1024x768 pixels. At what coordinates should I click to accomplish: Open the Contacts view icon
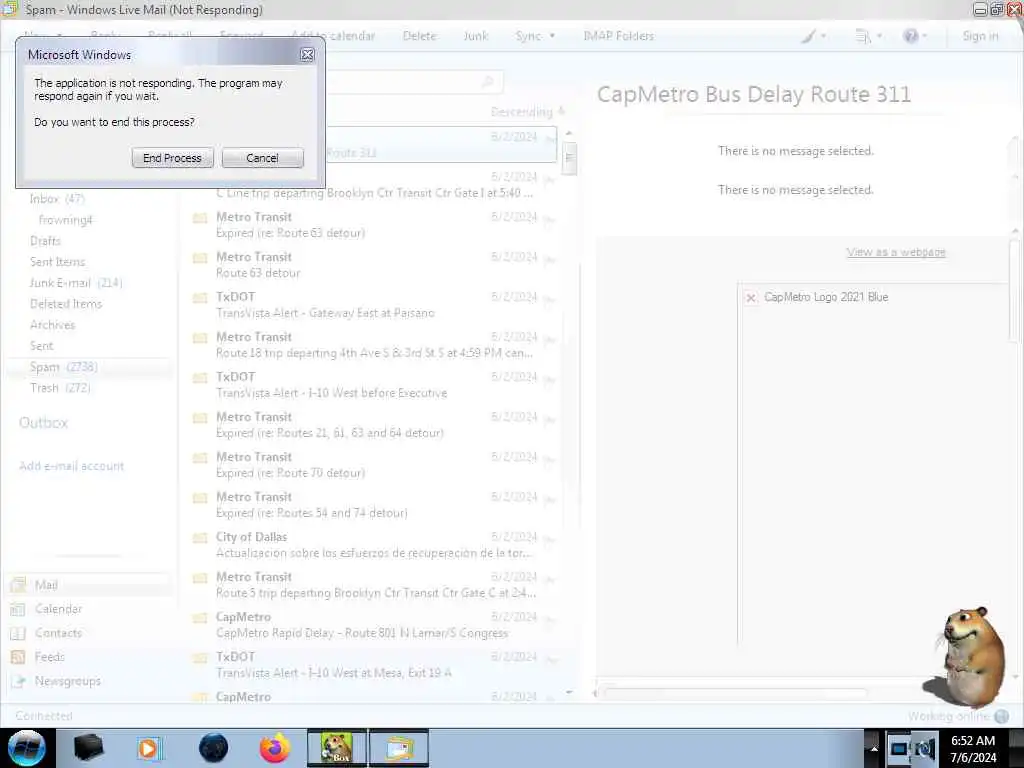18,633
